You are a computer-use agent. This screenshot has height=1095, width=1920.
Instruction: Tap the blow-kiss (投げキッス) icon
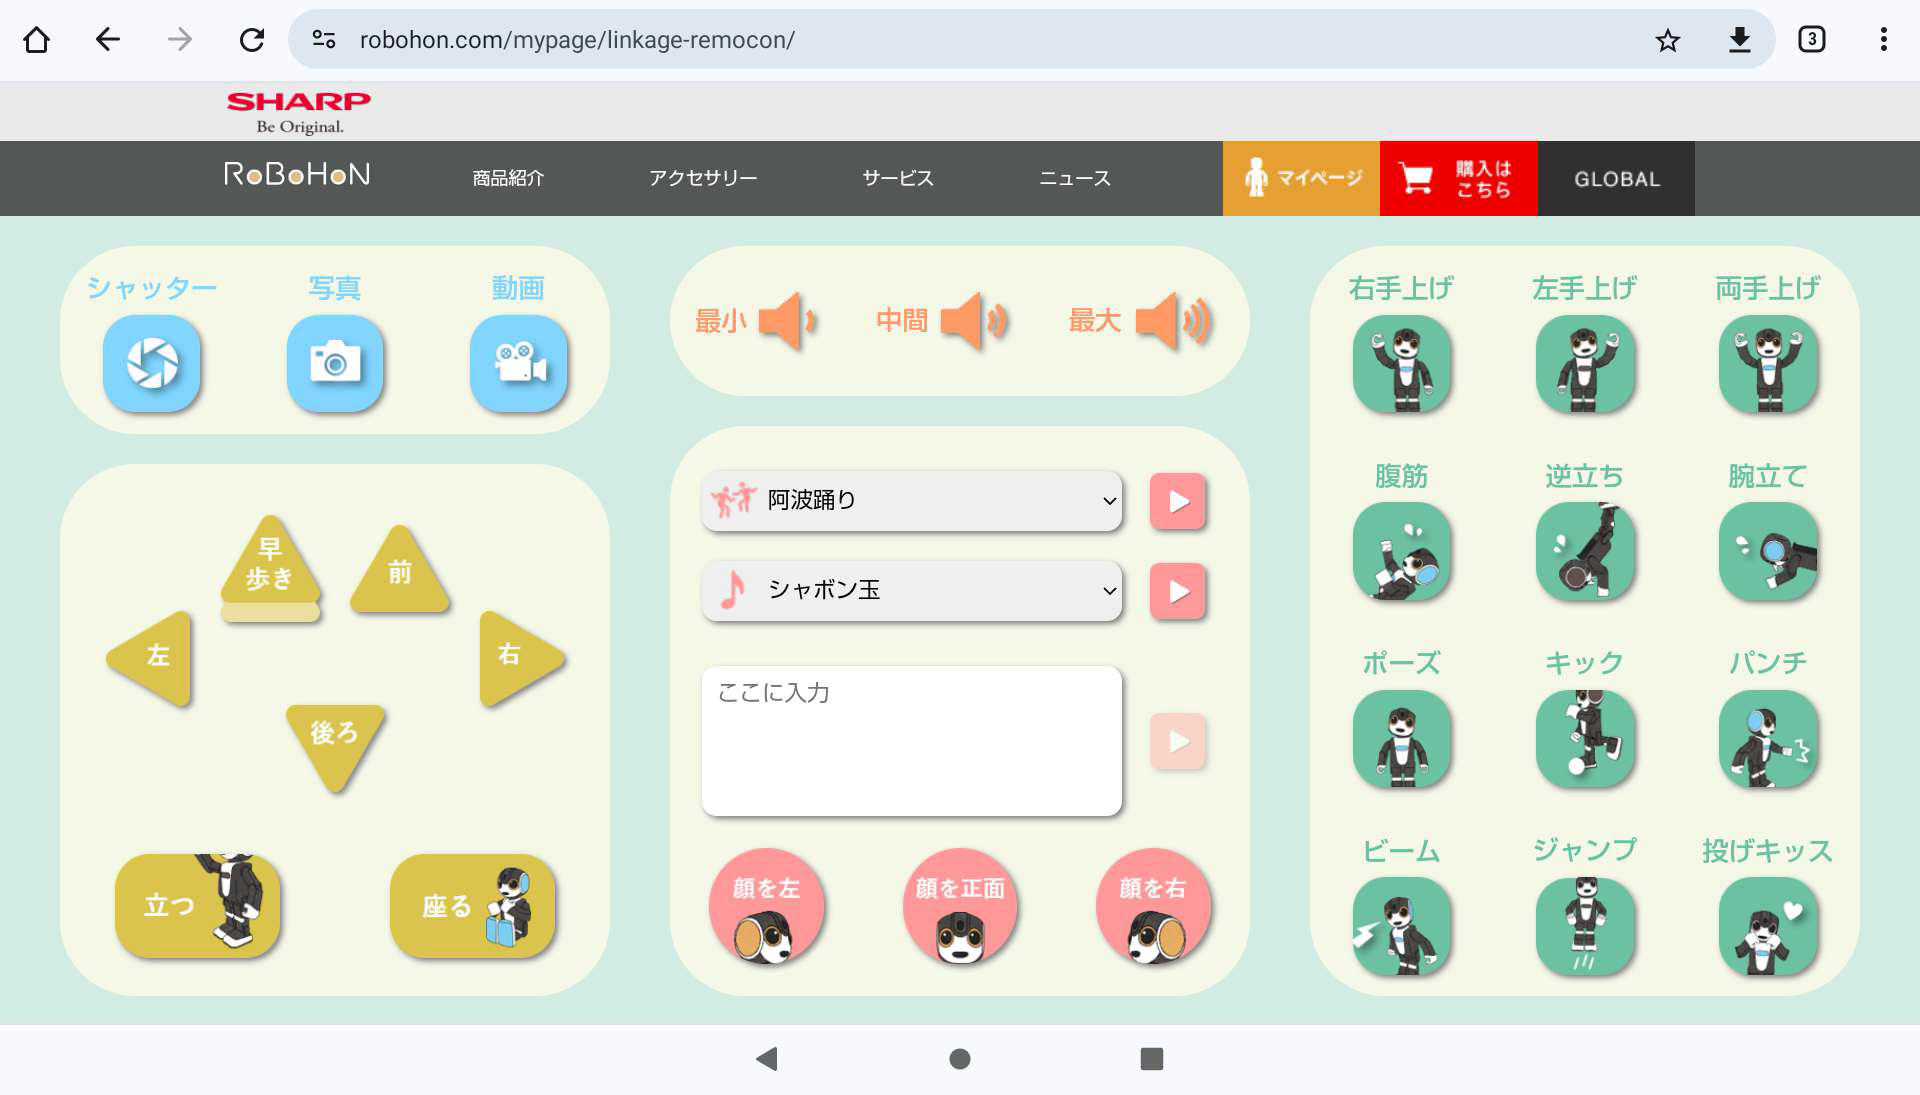[1767, 926]
